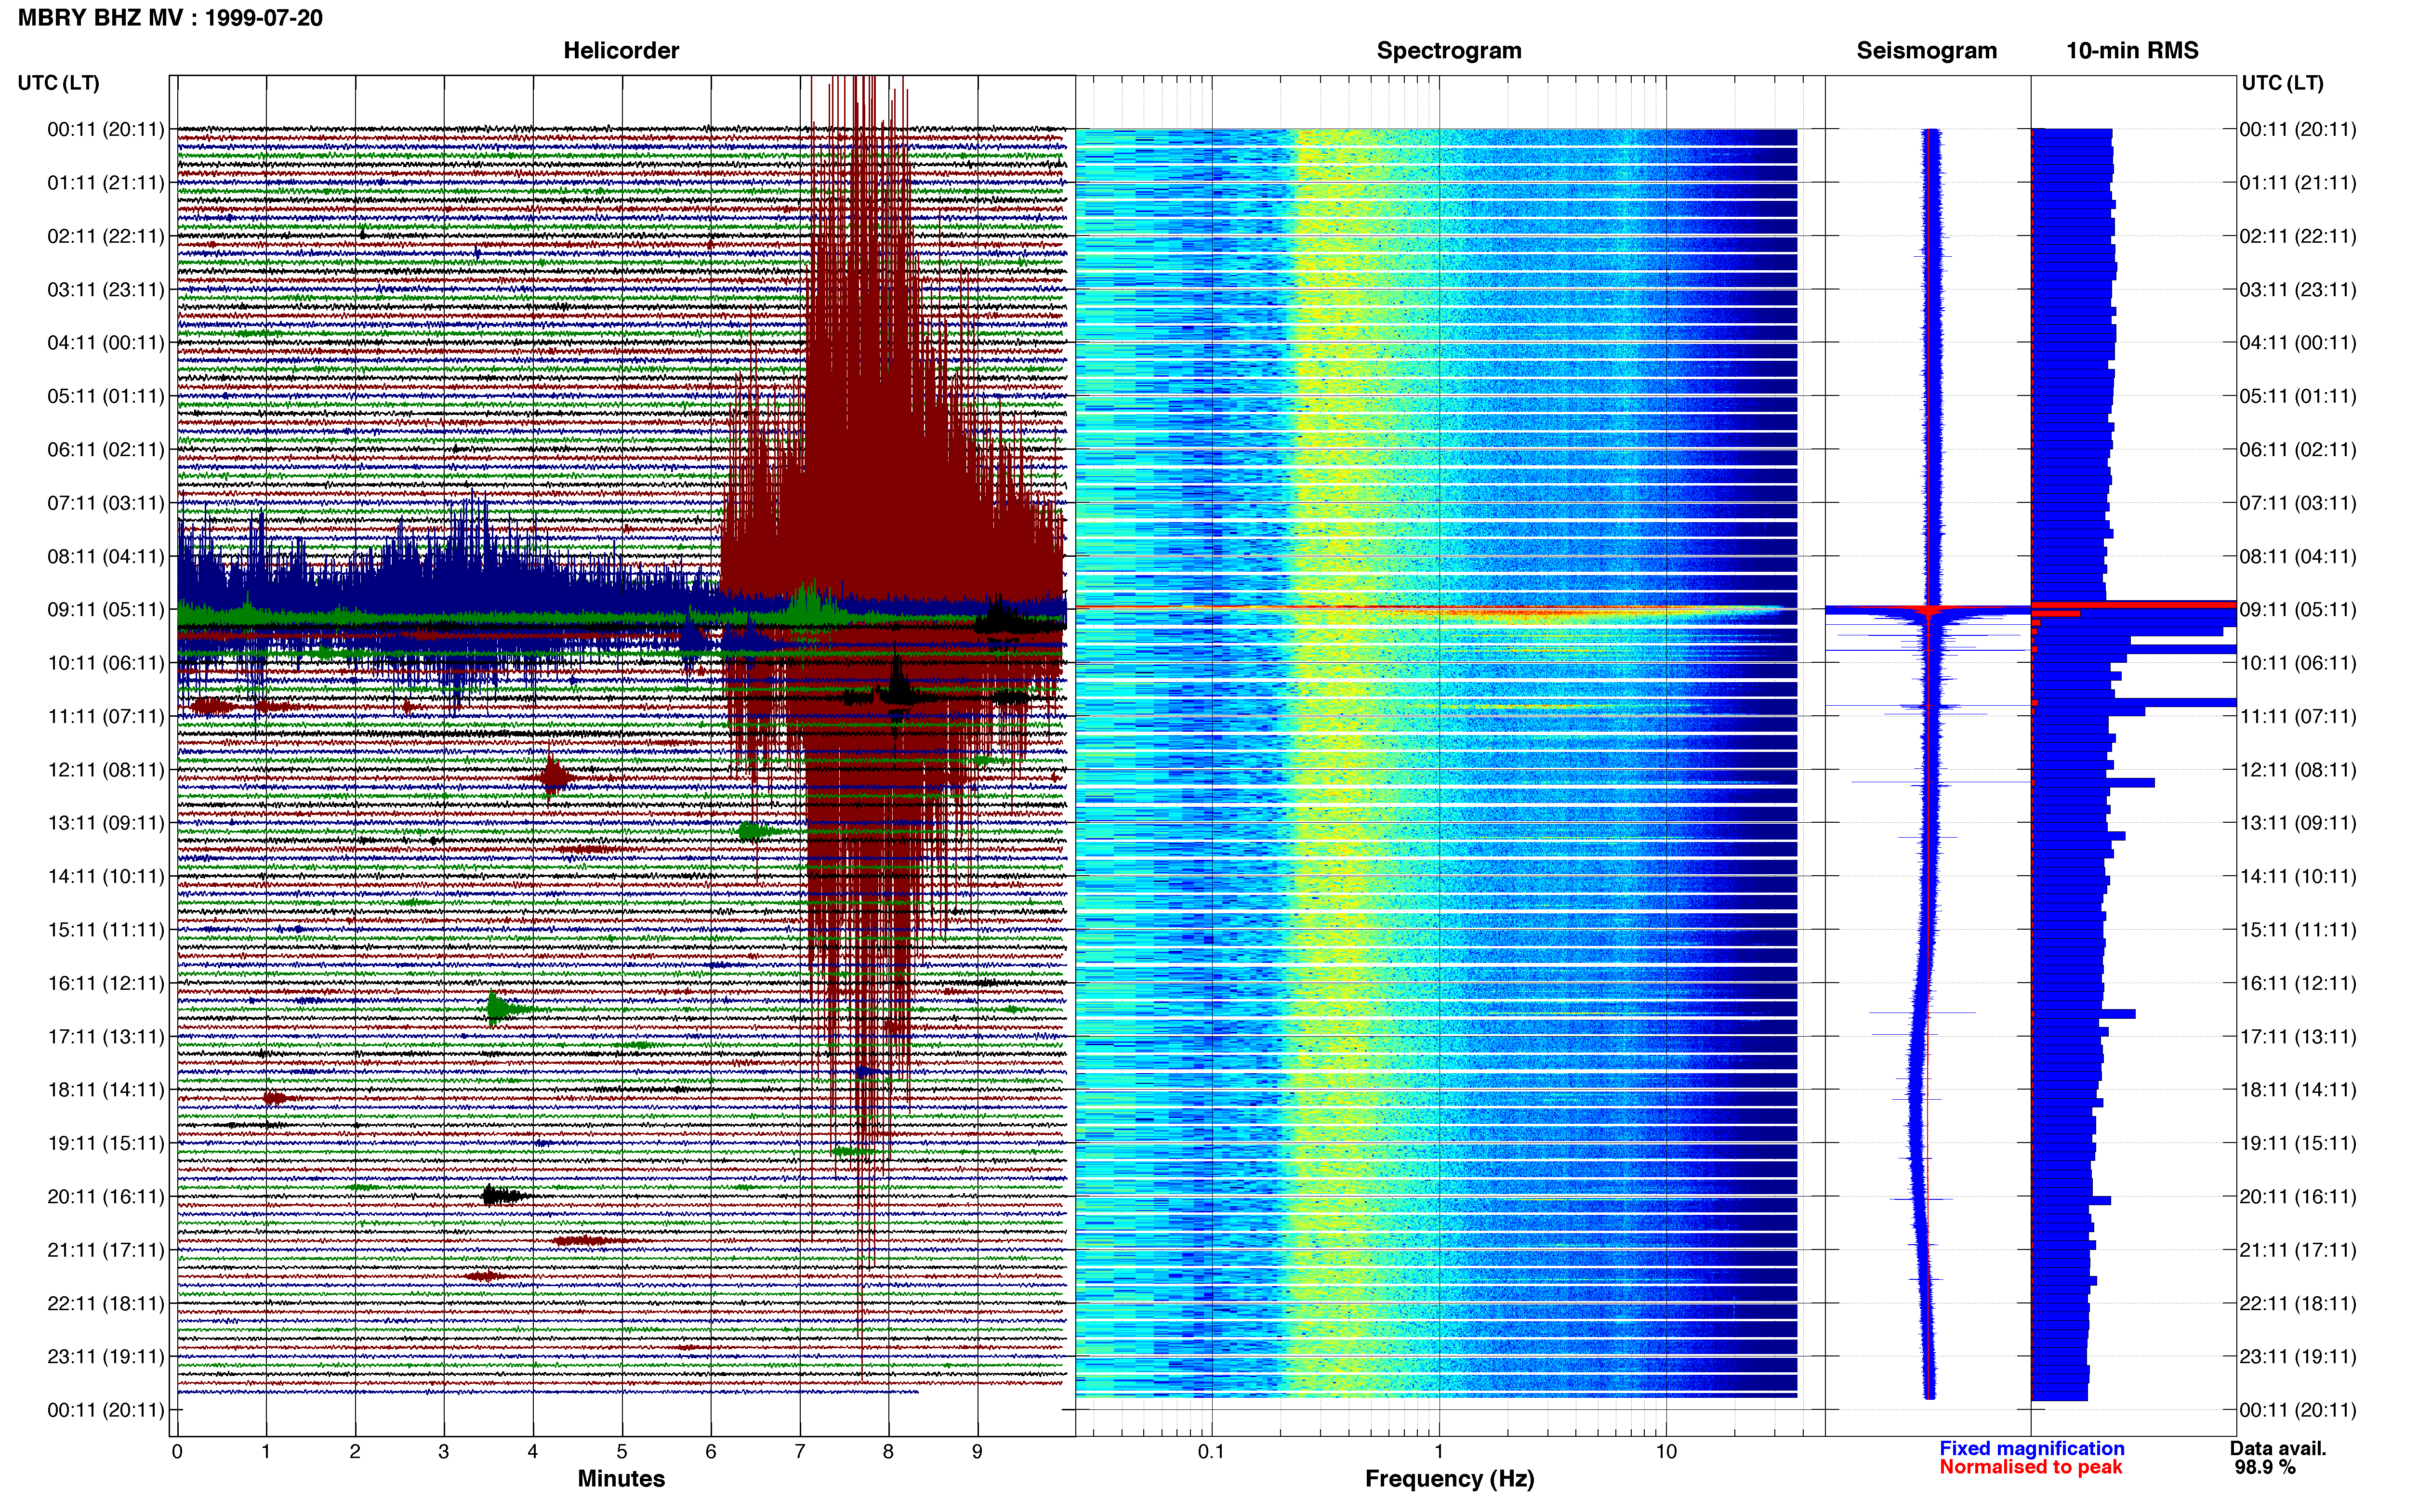Select the '10-min RMS' panel heading

click(2132, 51)
